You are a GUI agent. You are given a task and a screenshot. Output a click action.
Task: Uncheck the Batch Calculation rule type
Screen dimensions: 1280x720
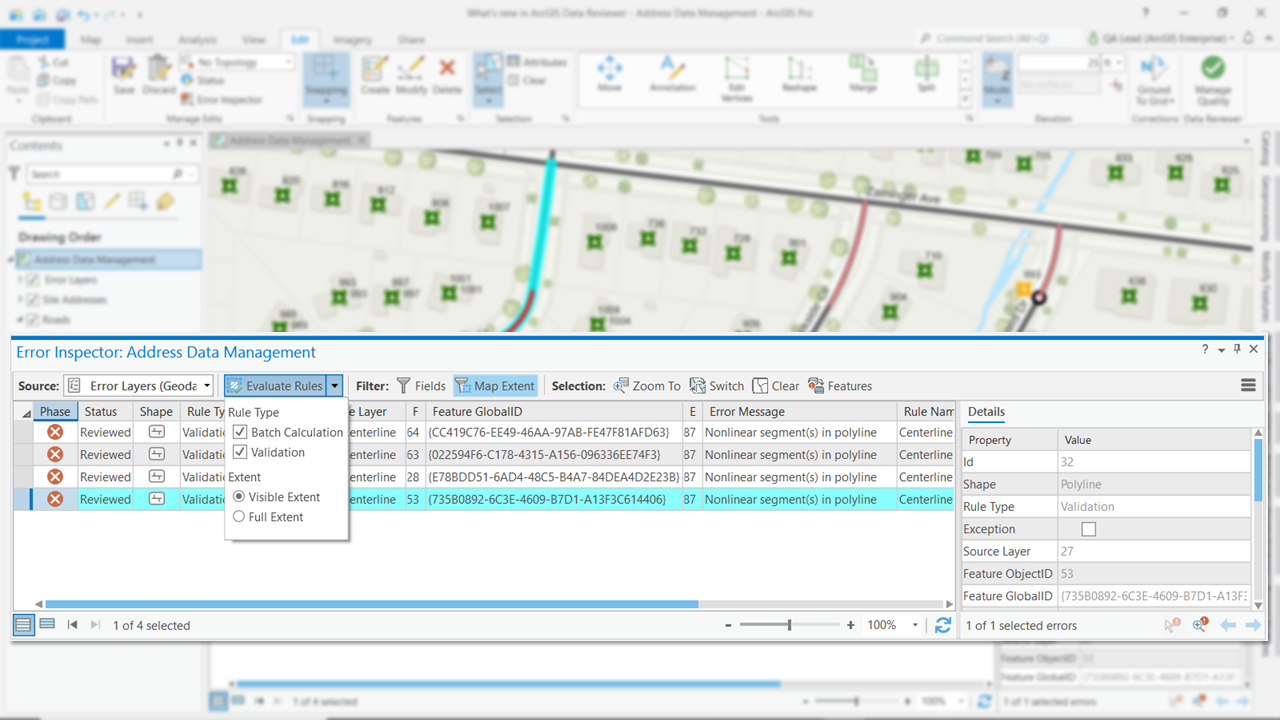tap(240, 432)
